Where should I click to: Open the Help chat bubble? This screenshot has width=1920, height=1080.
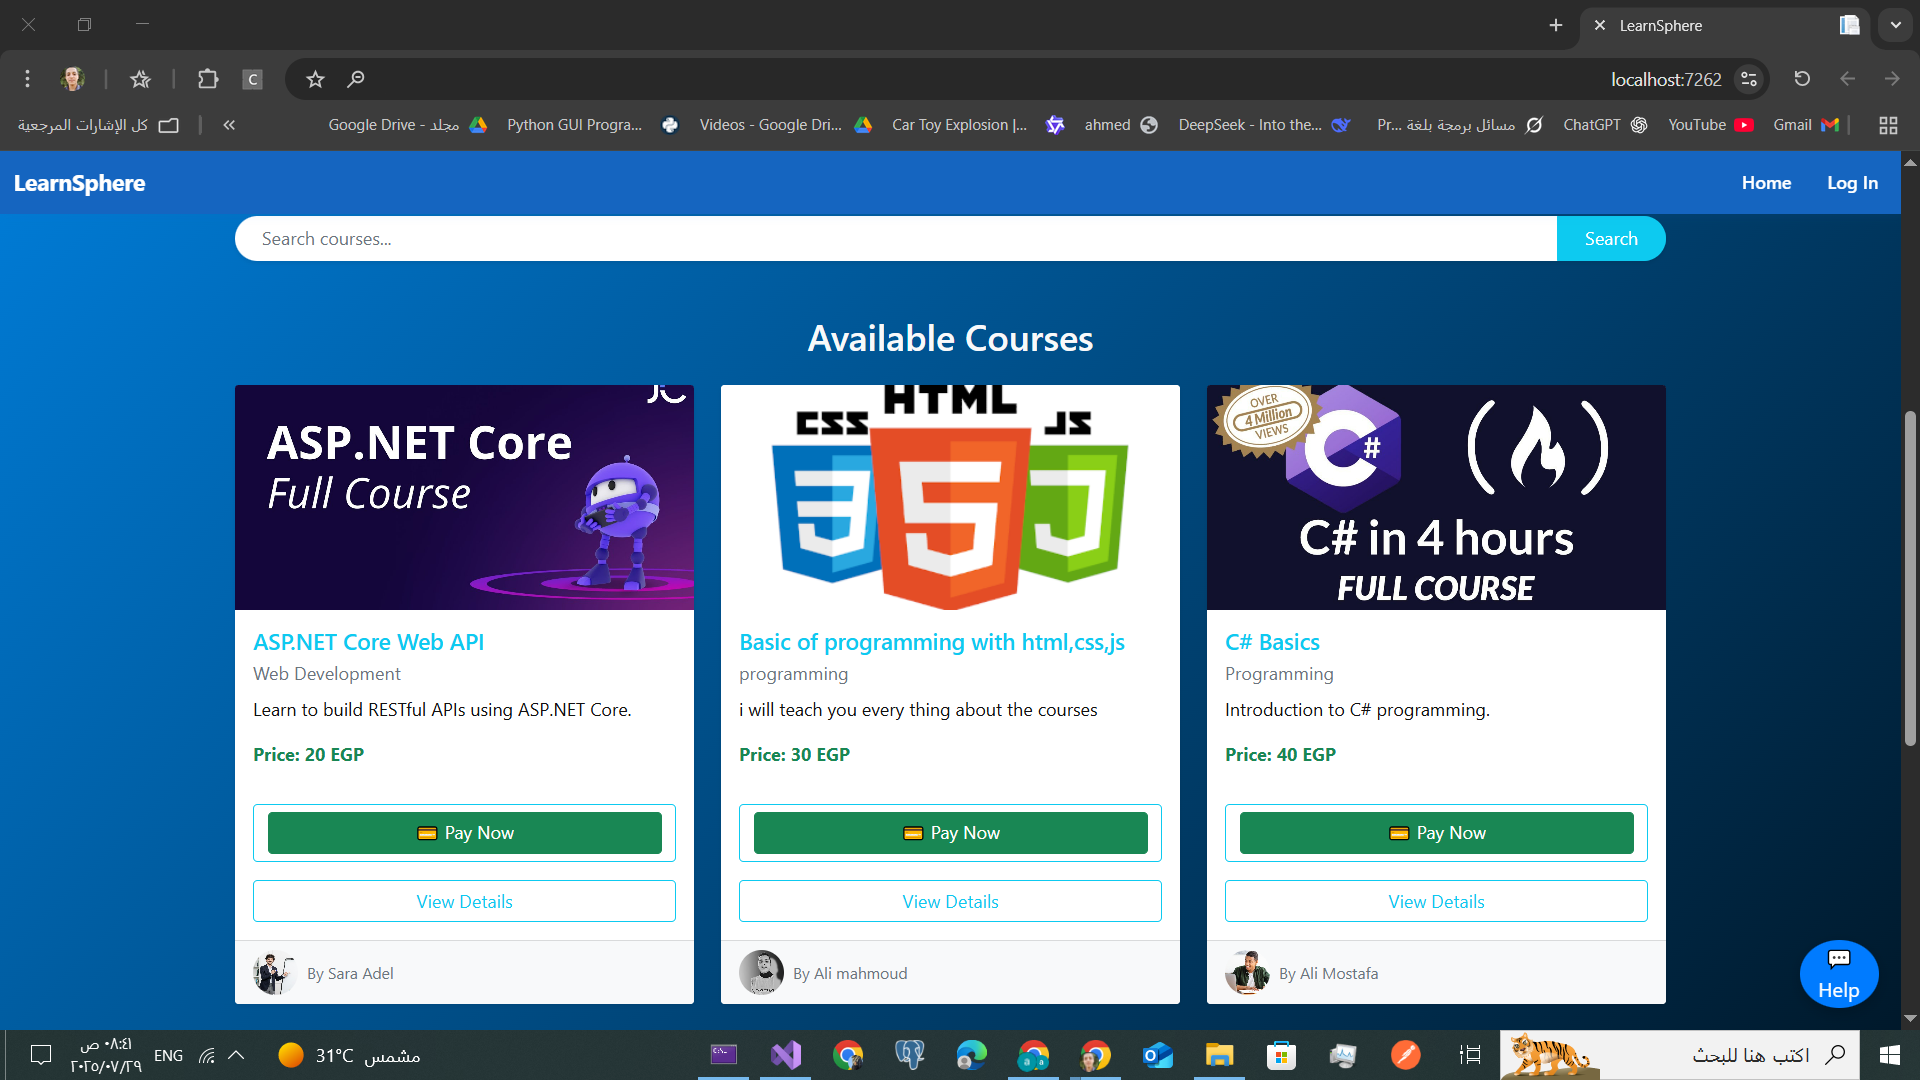click(x=1838, y=974)
